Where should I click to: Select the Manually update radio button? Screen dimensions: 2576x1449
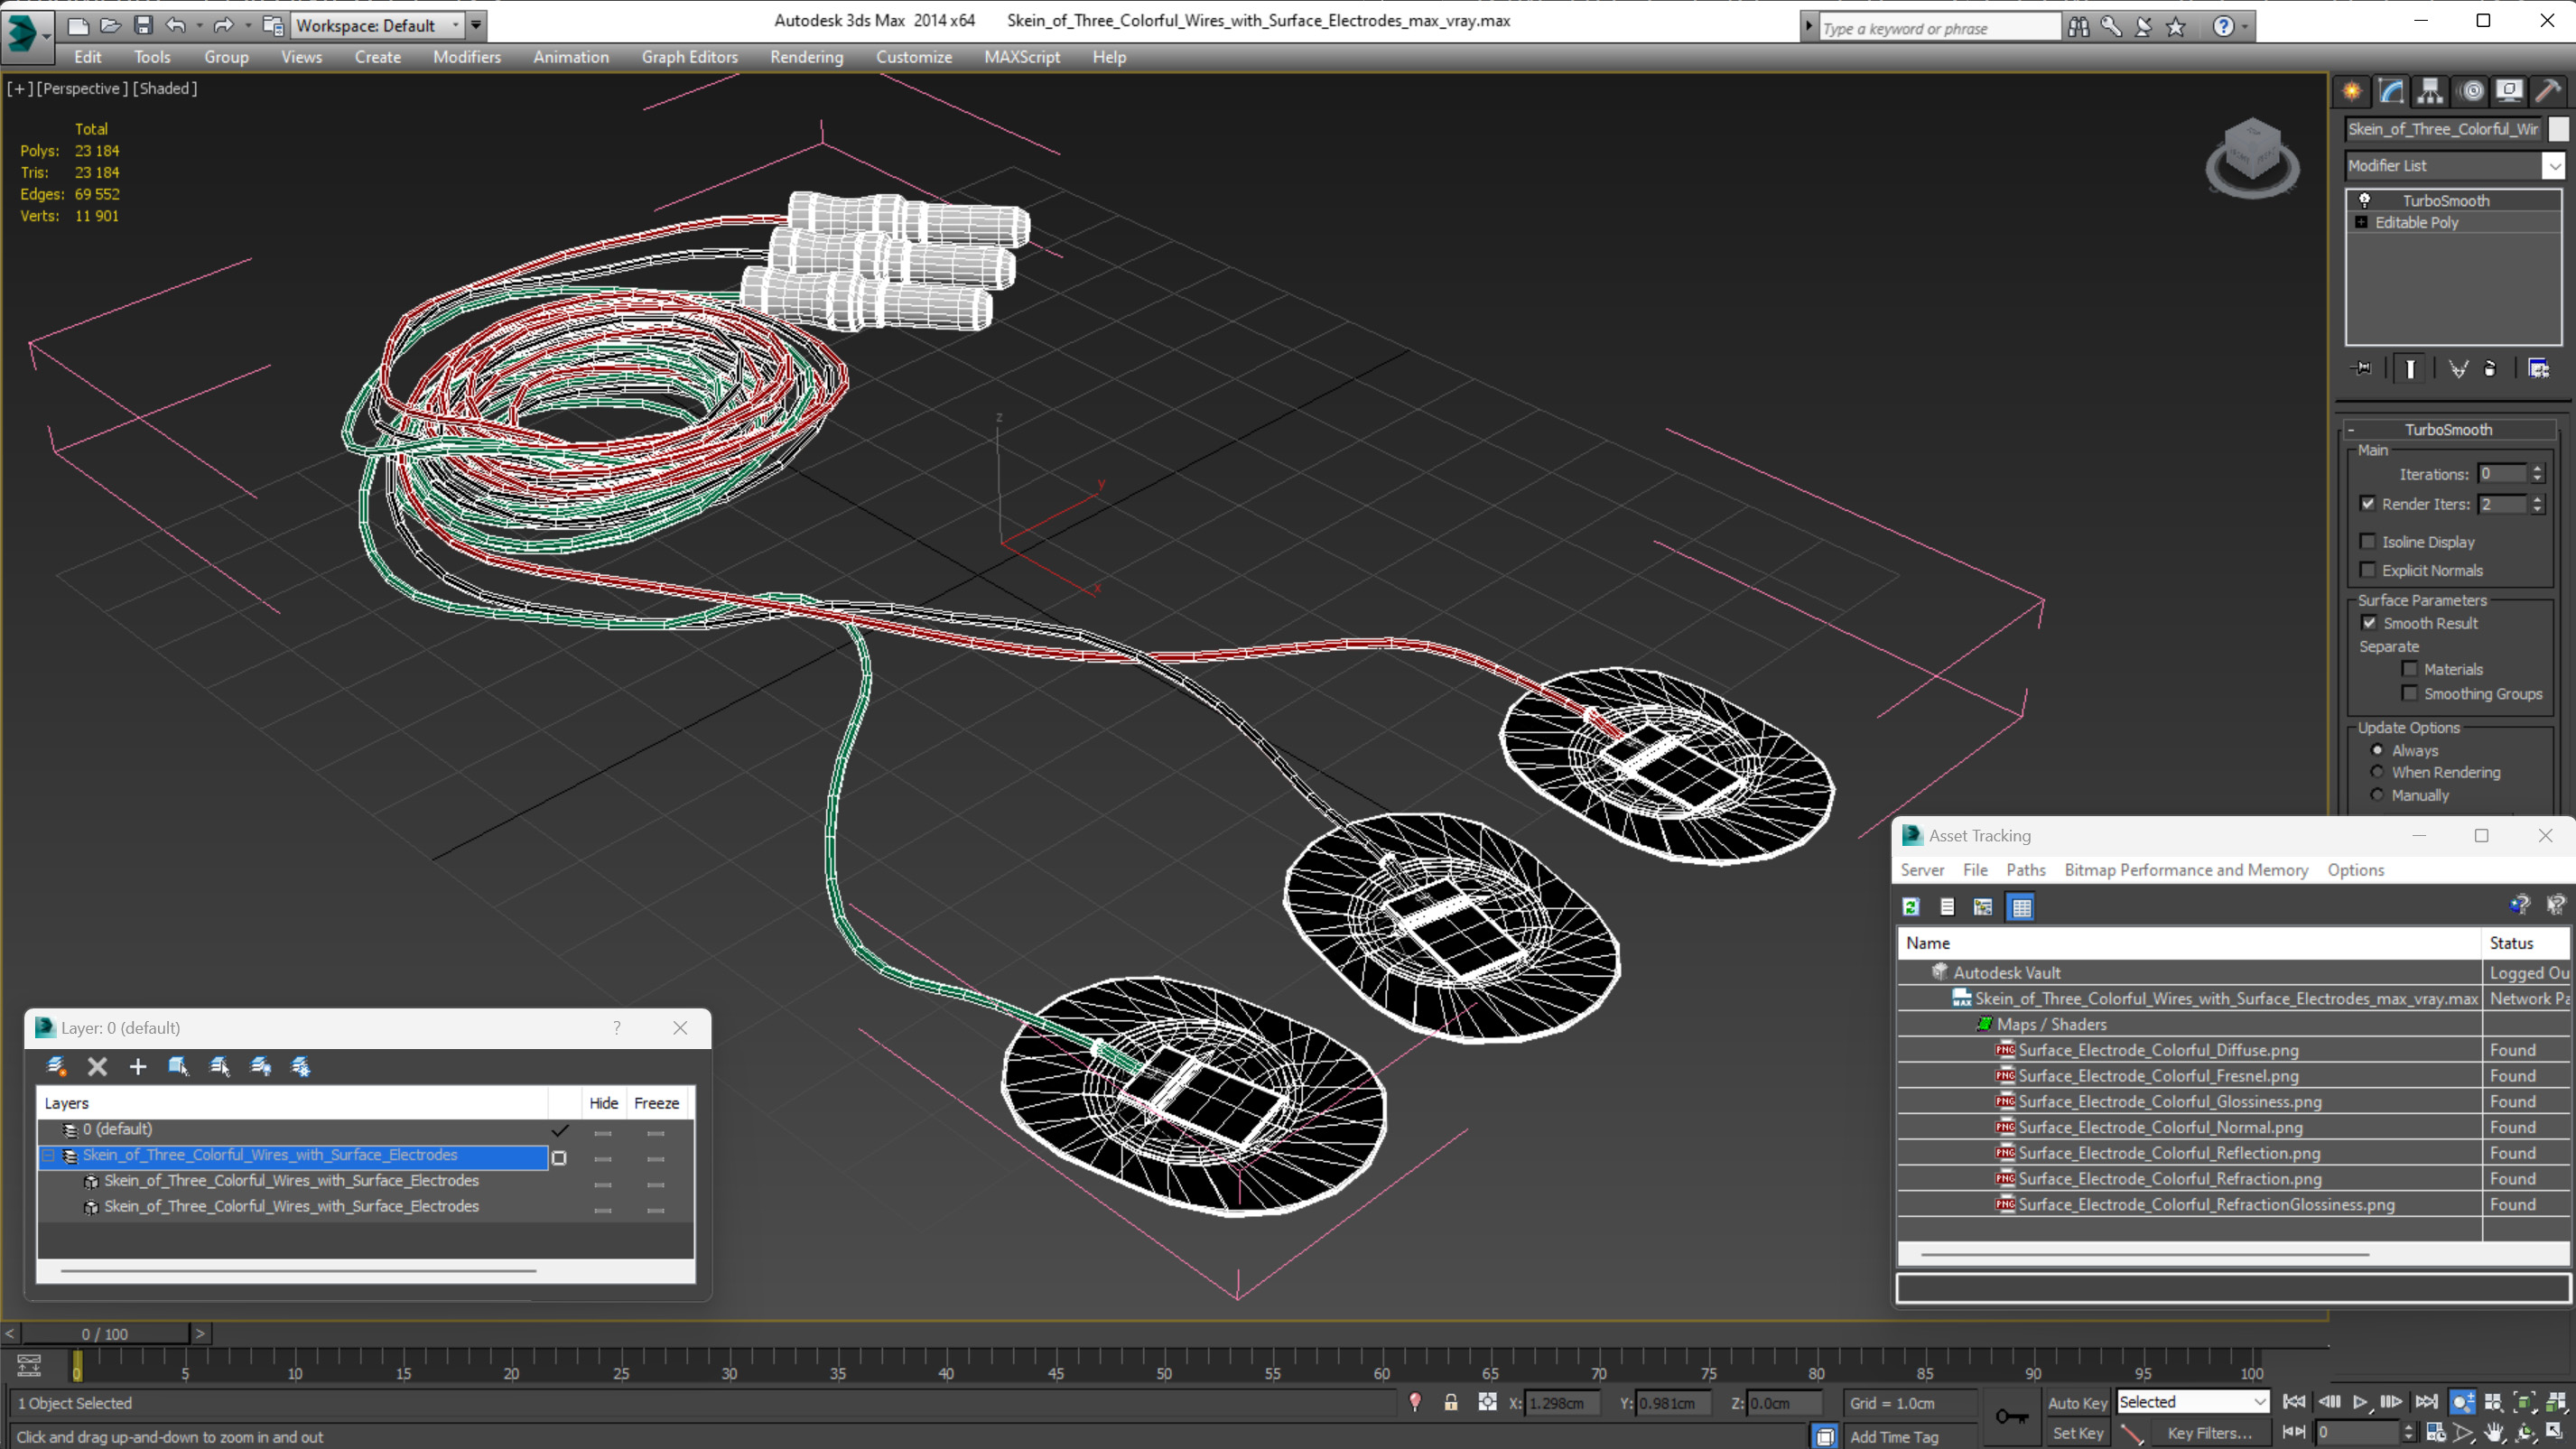point(2377,795)
